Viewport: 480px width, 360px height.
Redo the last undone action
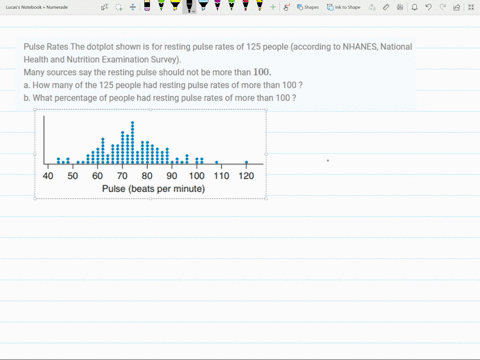[443, 7]
